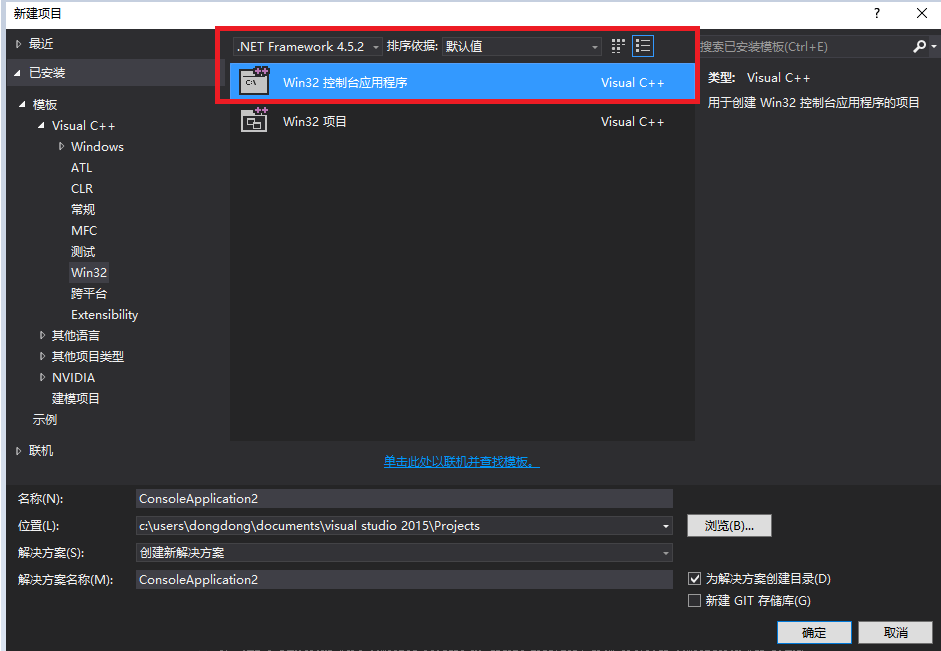Click 浏览(B)... to browse location

click(729, 526)
